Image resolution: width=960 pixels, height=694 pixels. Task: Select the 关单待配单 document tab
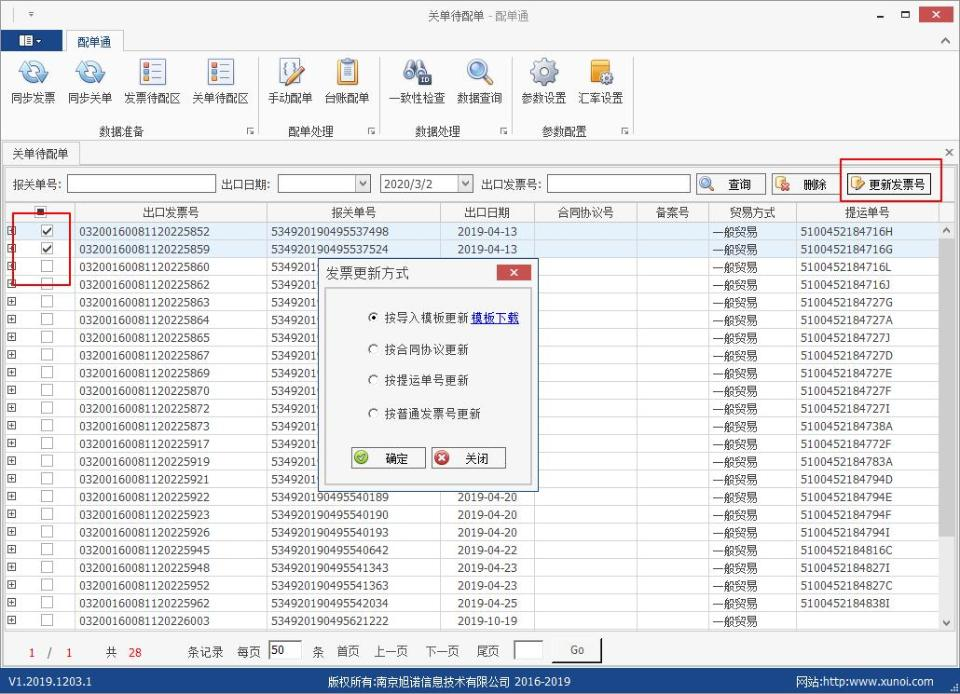point(40,154)
